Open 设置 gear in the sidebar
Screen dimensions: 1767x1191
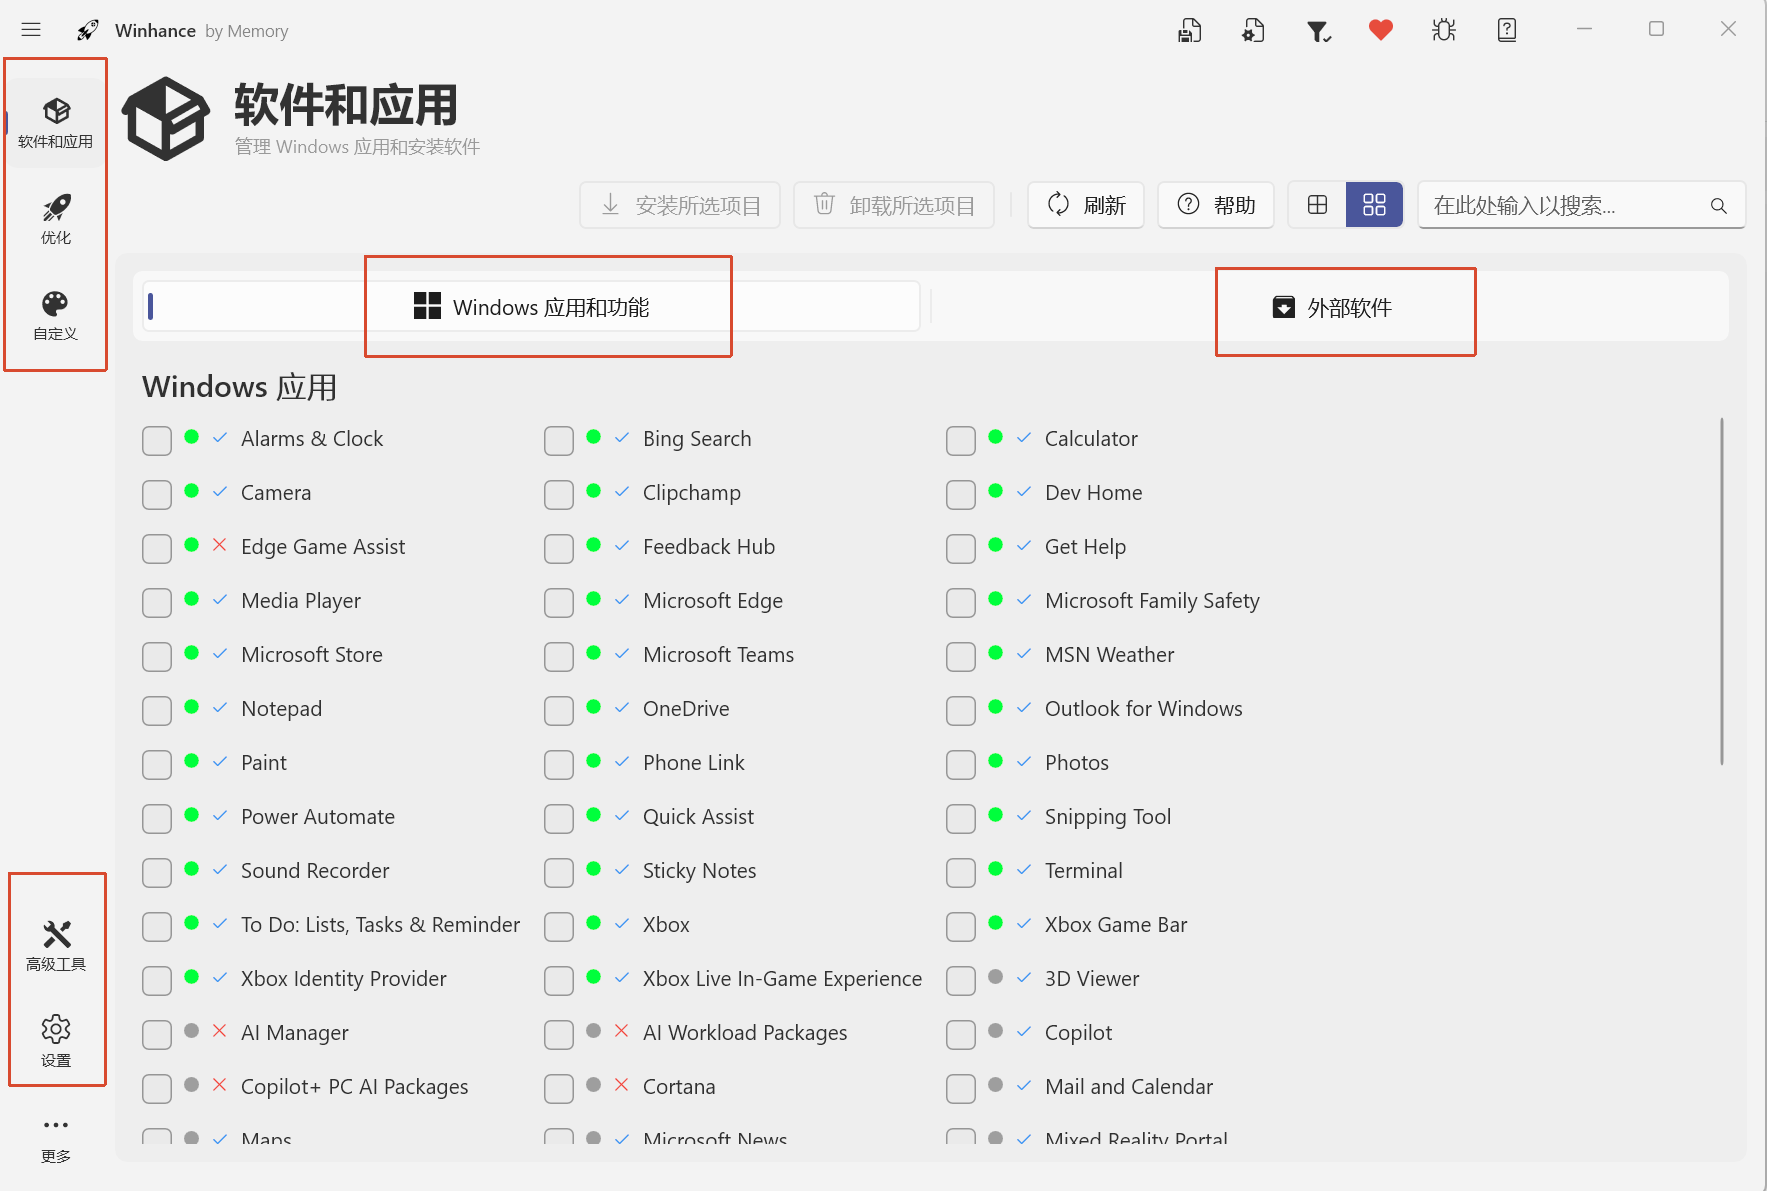point(56,1042)
